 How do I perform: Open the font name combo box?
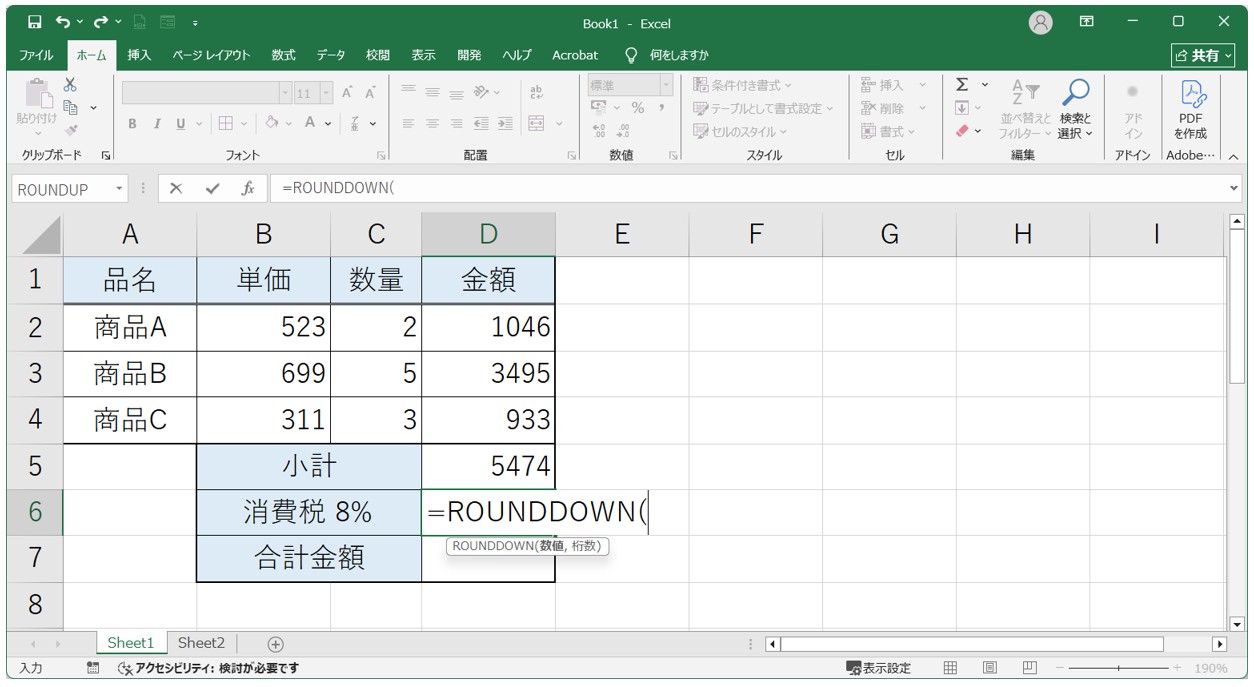206,93
